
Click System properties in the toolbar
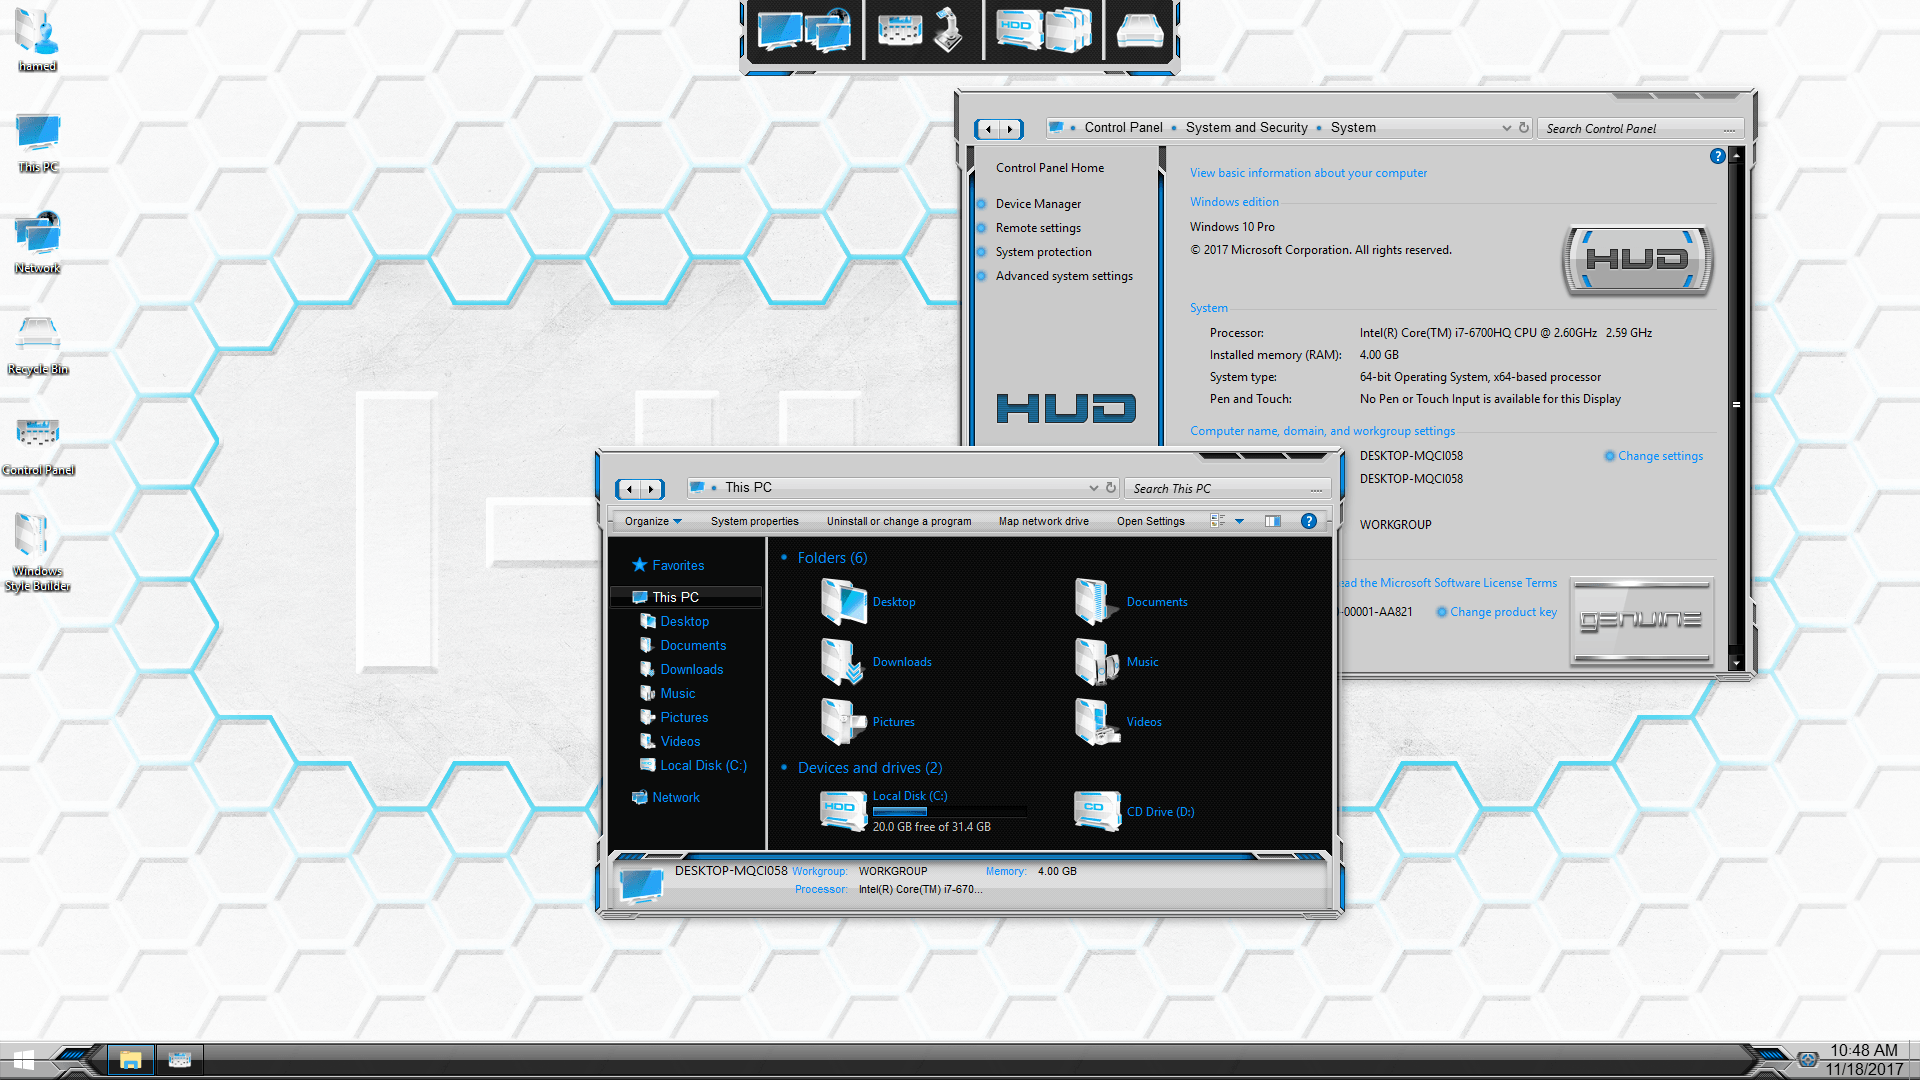[x=754, y=521]
